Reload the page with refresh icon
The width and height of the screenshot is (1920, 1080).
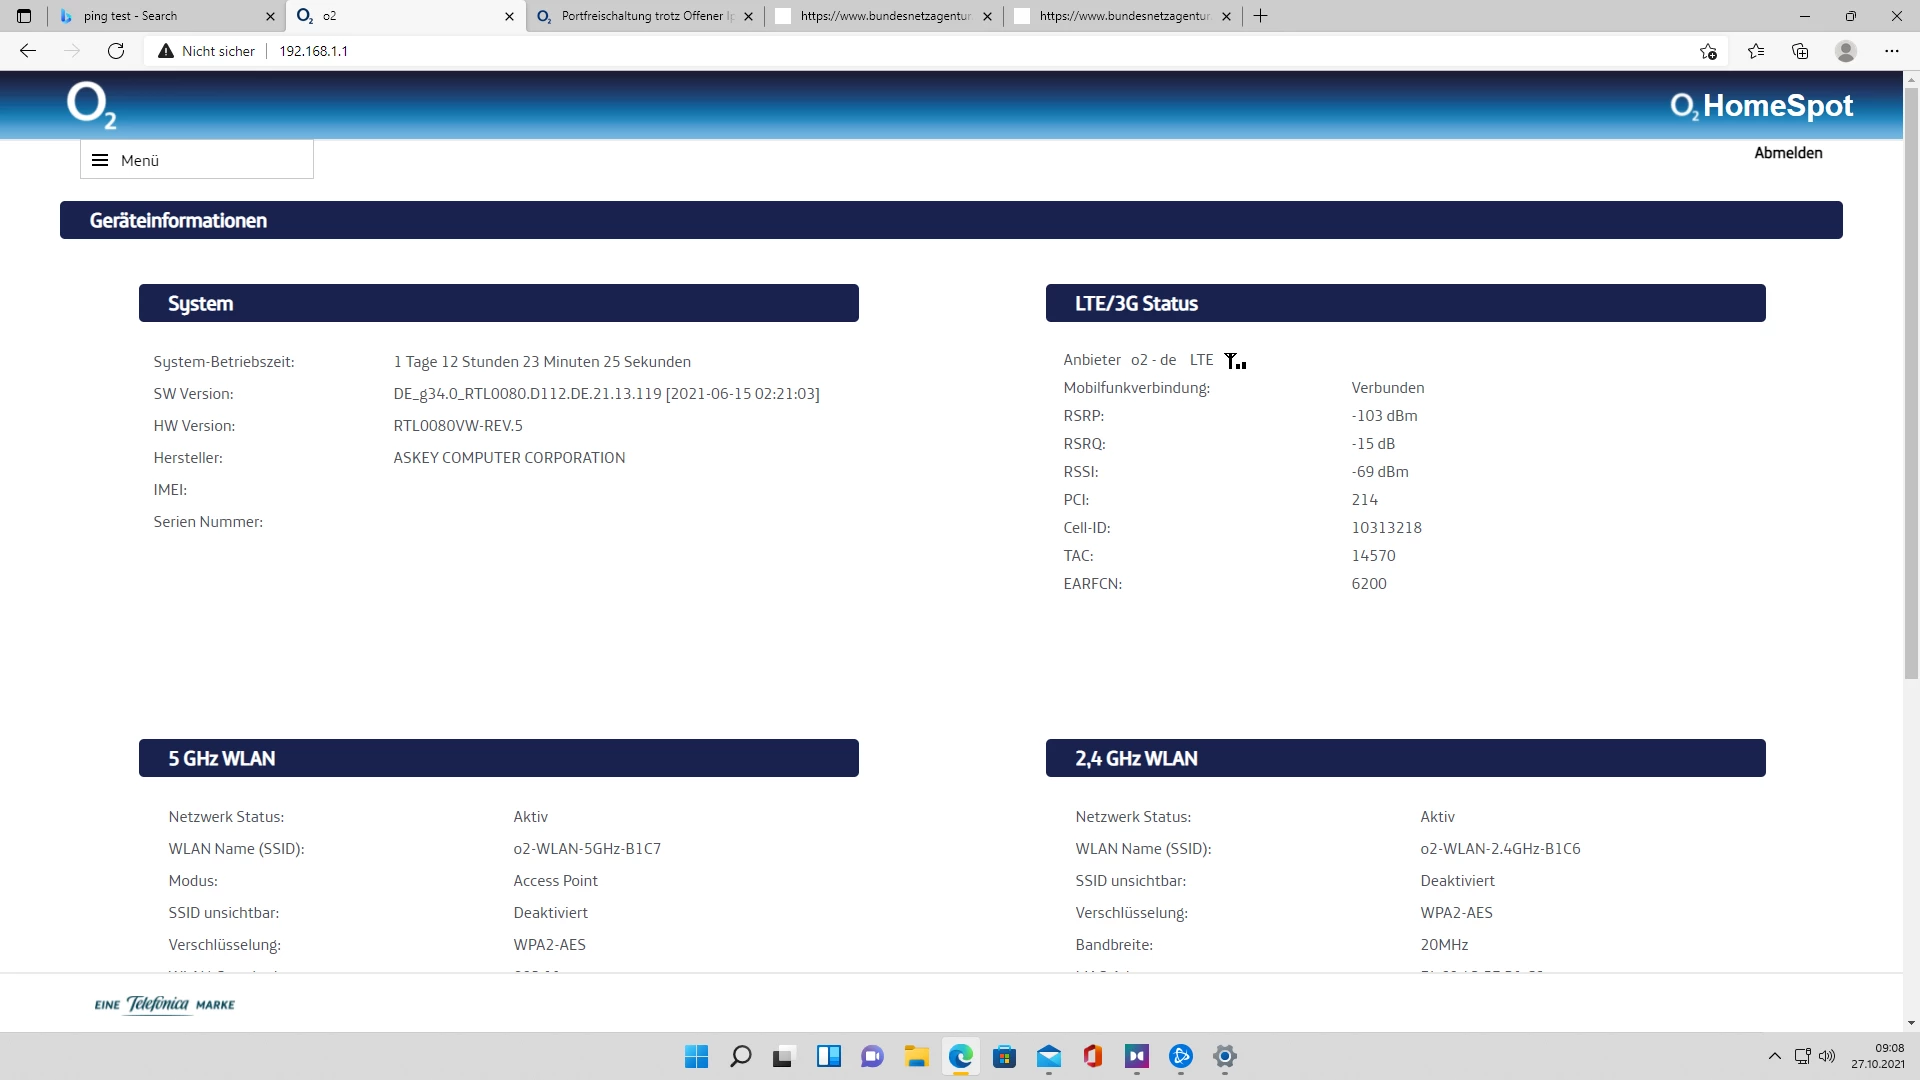(x=116, y=51)
